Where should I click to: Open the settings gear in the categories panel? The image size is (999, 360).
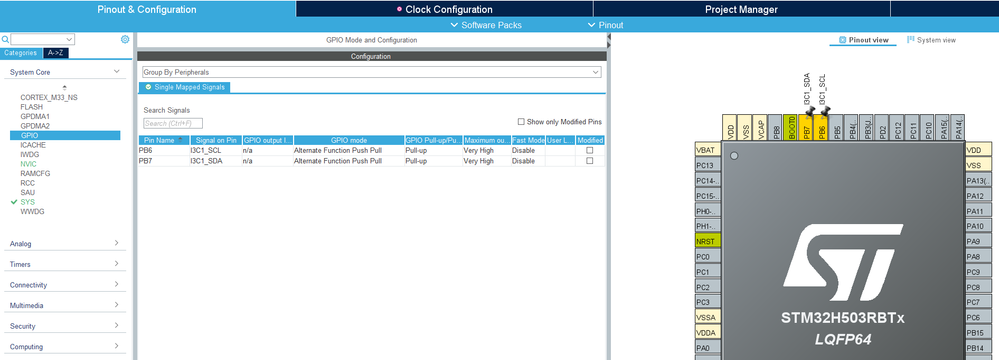pos(125,40)
